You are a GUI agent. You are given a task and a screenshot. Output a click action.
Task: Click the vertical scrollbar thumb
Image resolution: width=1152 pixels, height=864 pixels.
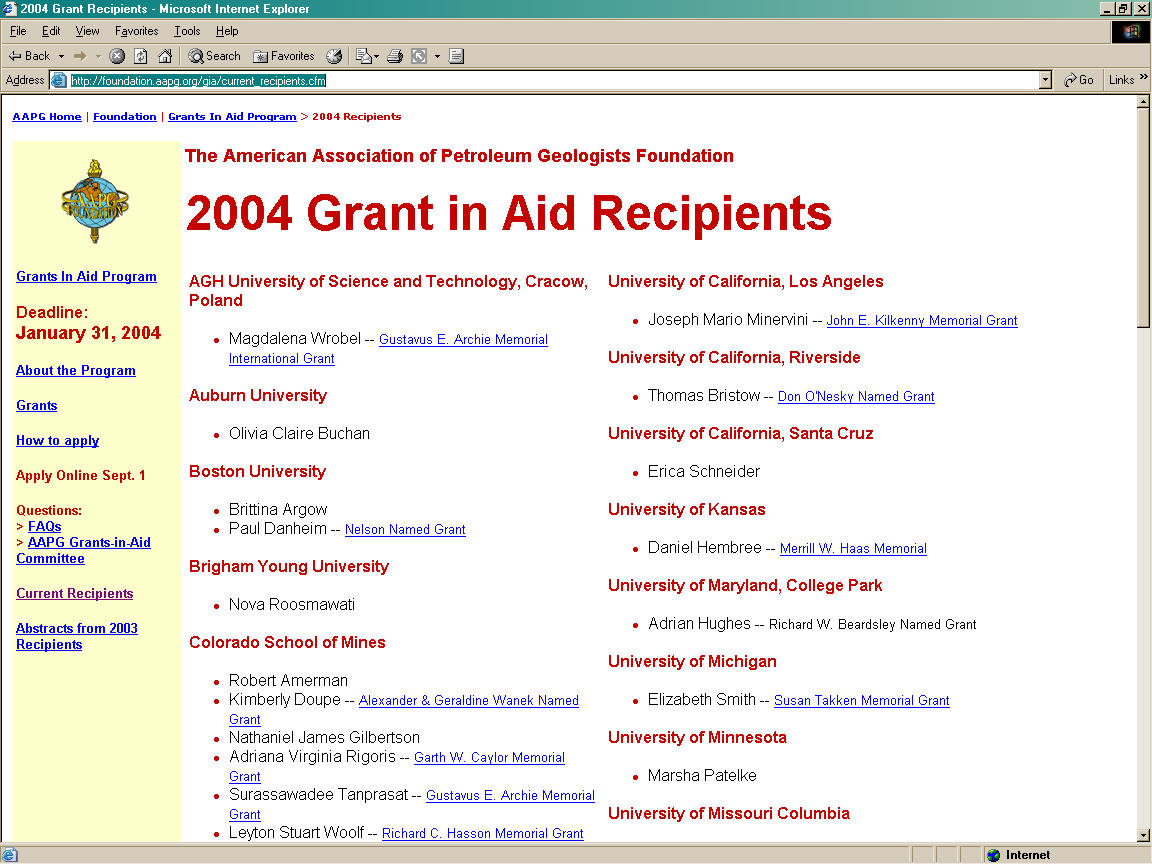1142,218
